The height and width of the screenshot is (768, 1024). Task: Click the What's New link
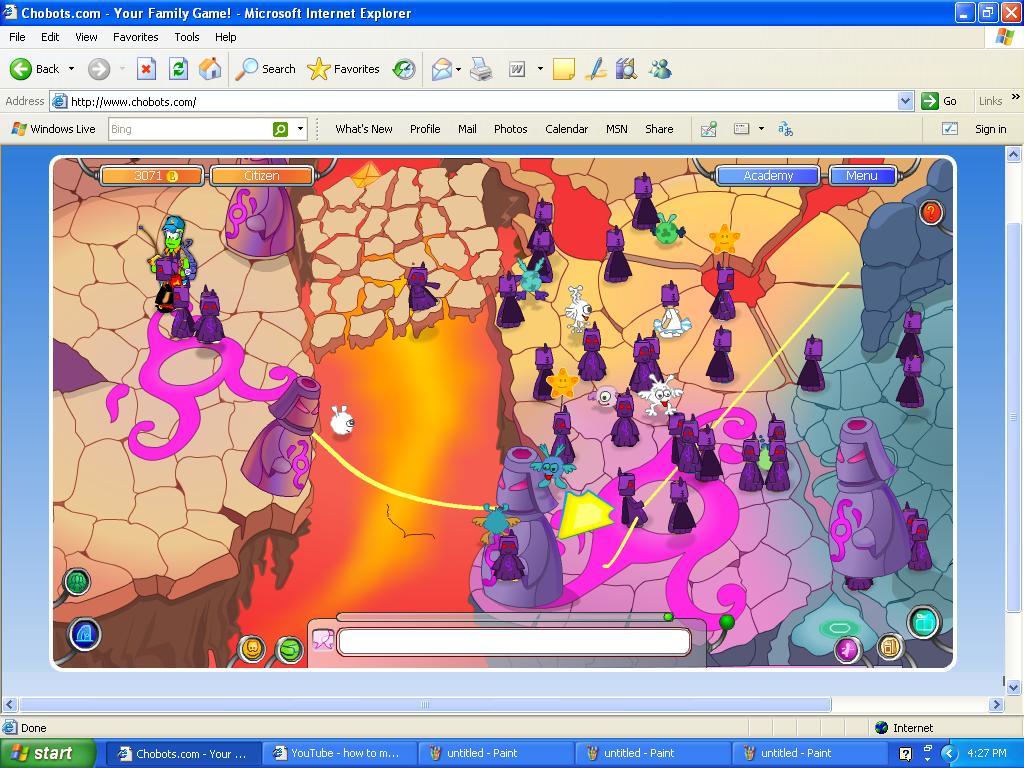click(364, 129)
